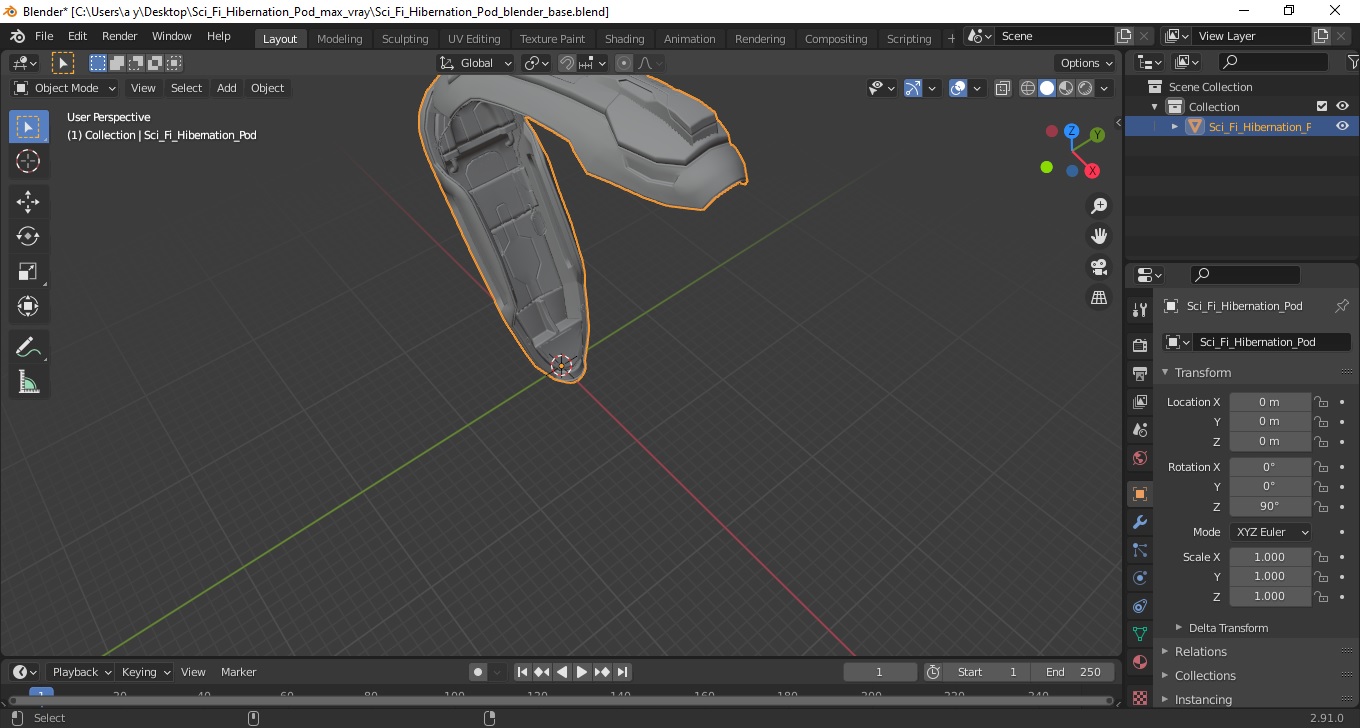1360x728 pixels.
Task: Select the Move tool
Action: click(x=28, y=202)
